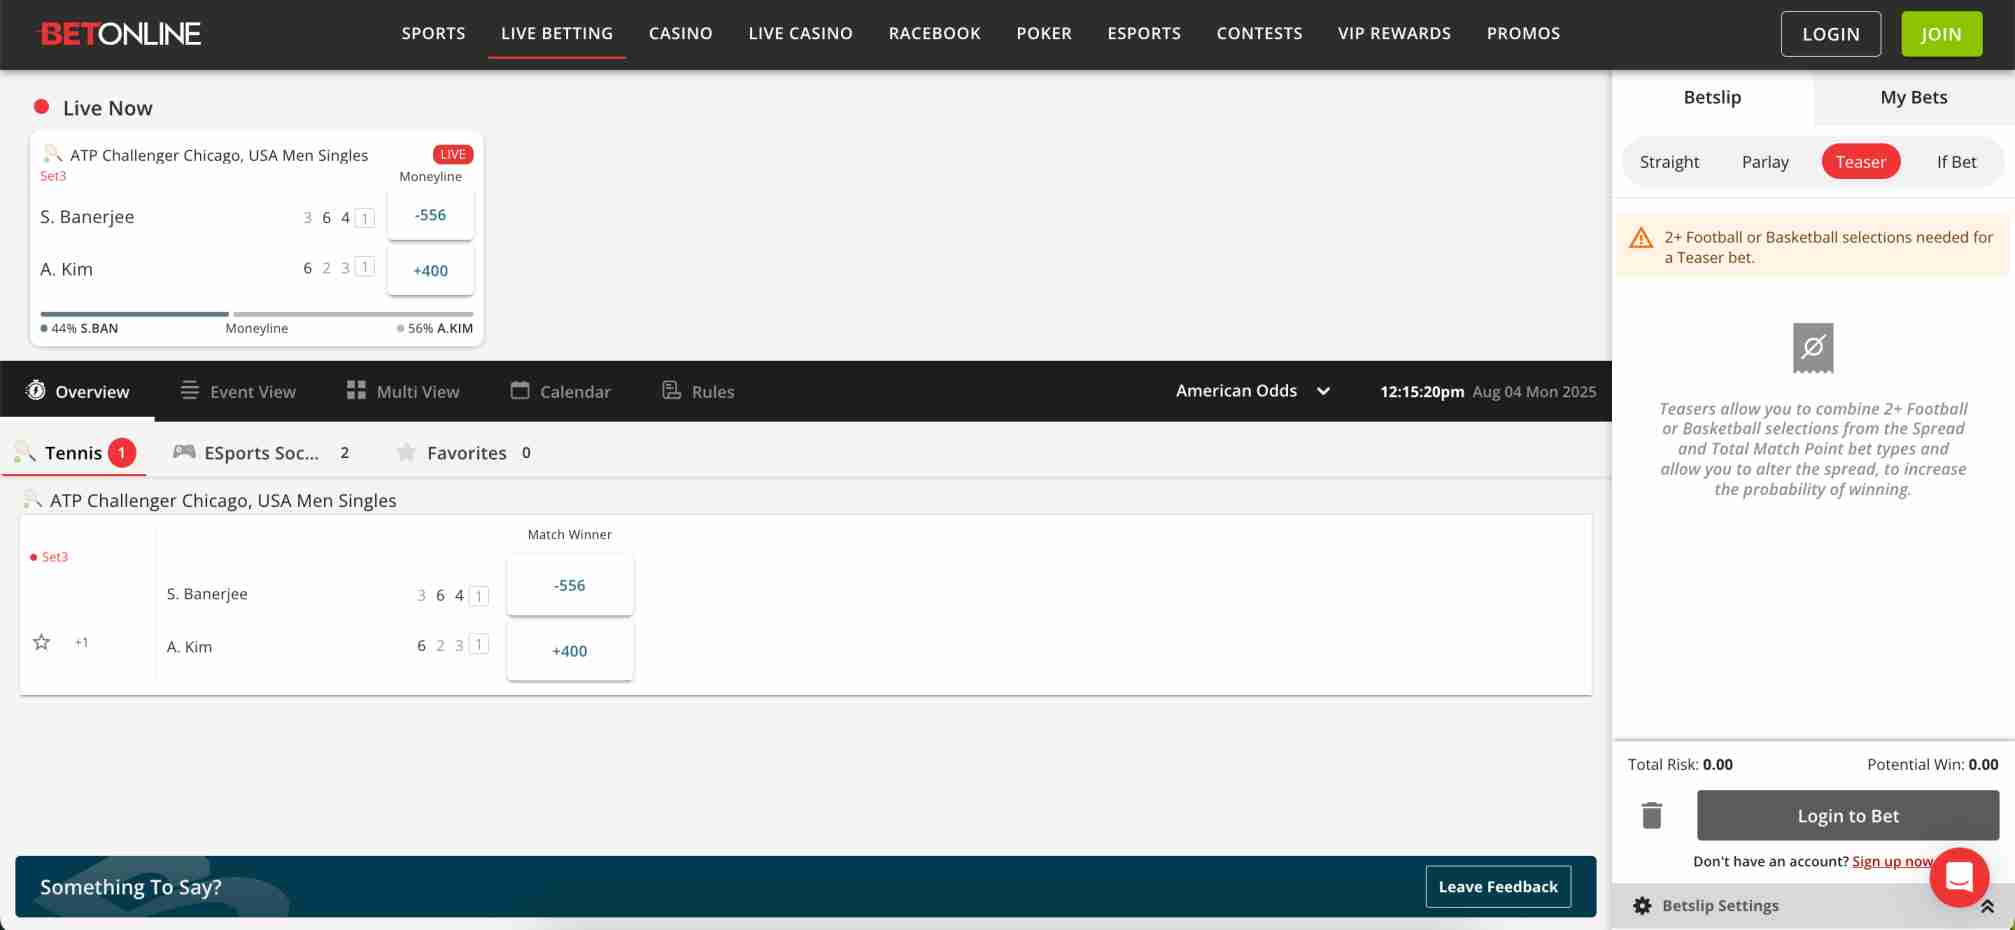The height and width of the screenshot is (930, 2015).
Task: Open the LIVE BETTING menu
Action: [557, 33]
